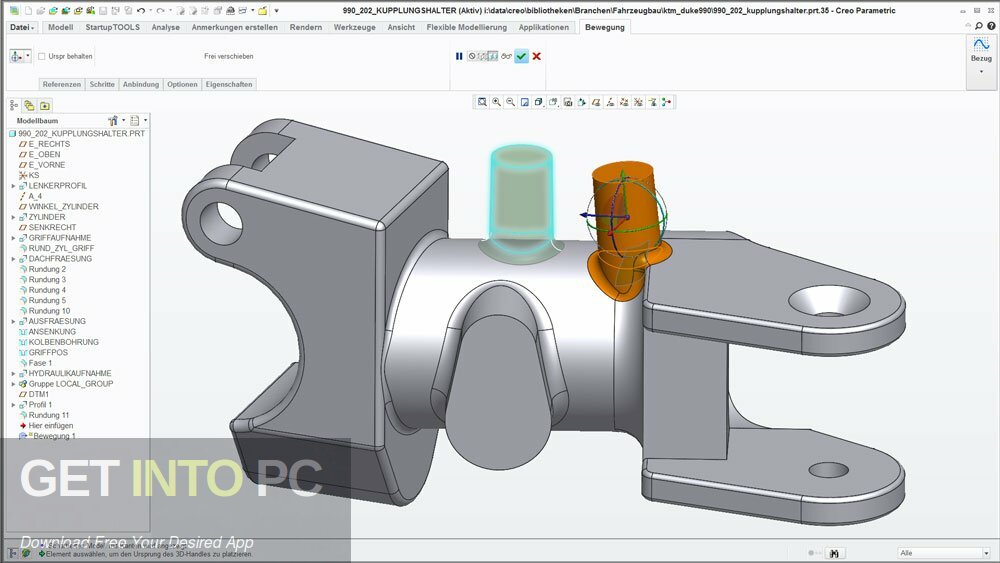The image size is (1000, 563).
Task: Pause the Bewegung feature with the pause icon
Action: point(459,56)
